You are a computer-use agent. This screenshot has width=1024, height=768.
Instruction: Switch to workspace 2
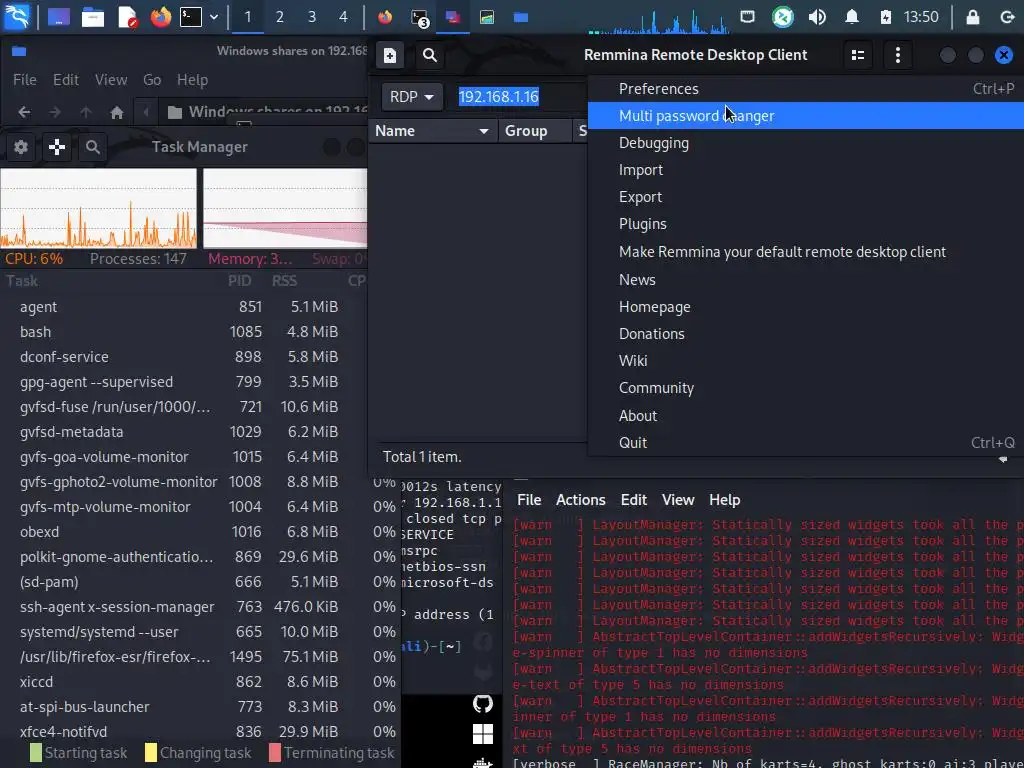click(x=280, y=17)
